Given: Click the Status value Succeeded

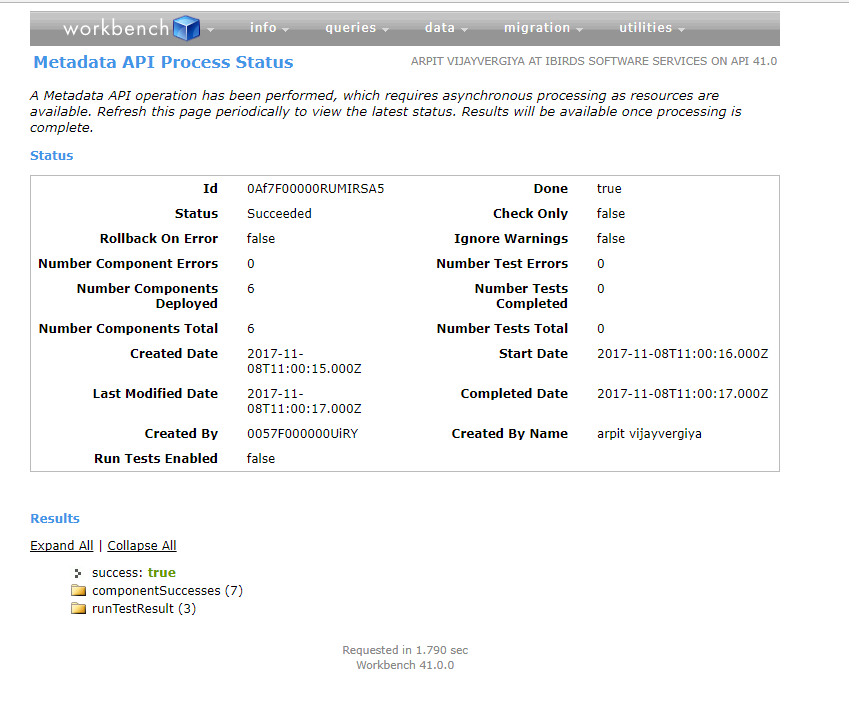Looking at the screenshot, I should 279,213.
